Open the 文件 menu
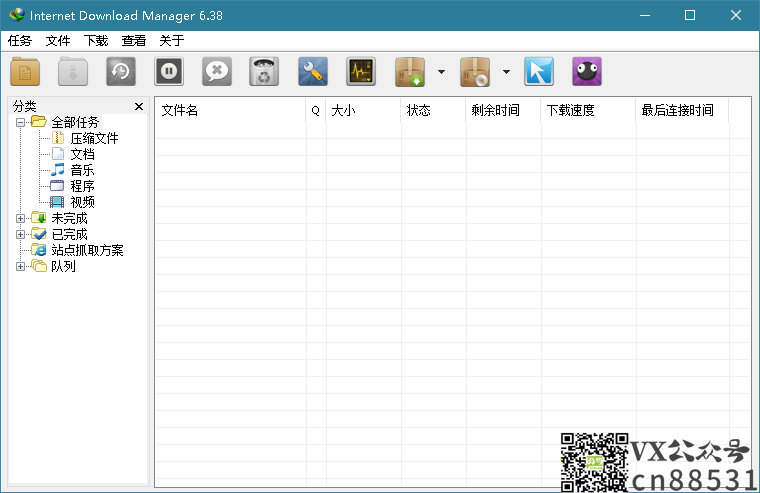This screenshot has height=493, width=760. click(58, 41)
